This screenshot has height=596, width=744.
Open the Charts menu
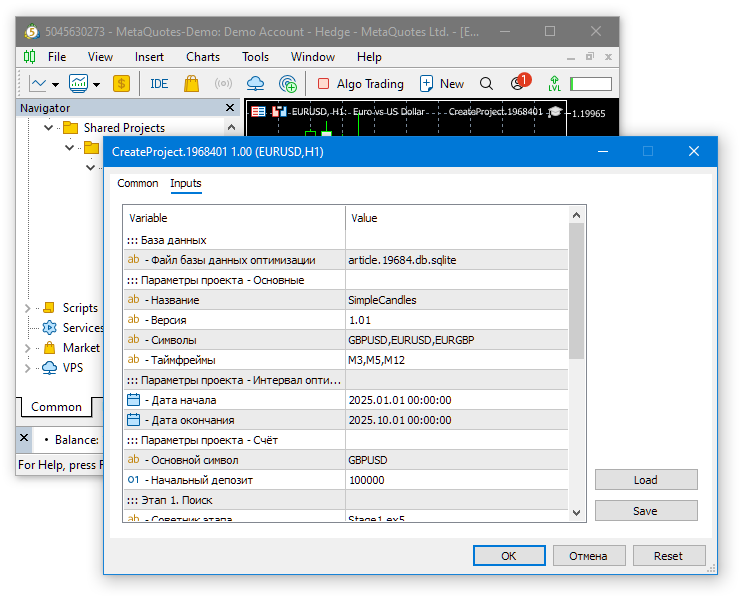pyautogui.click(x=203, y=57)
